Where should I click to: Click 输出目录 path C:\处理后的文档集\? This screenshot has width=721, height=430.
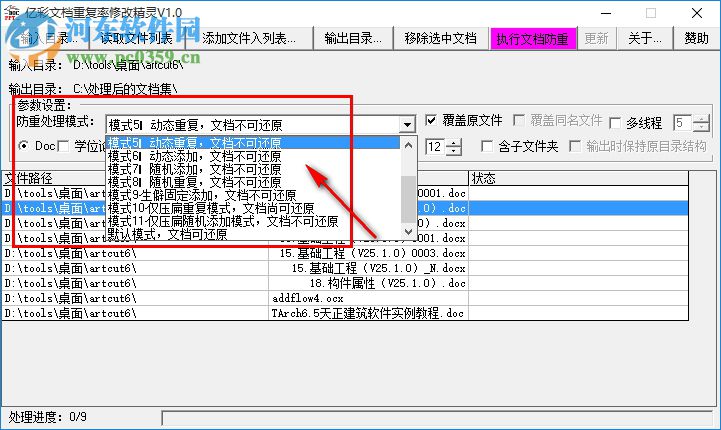click(125, 89)
